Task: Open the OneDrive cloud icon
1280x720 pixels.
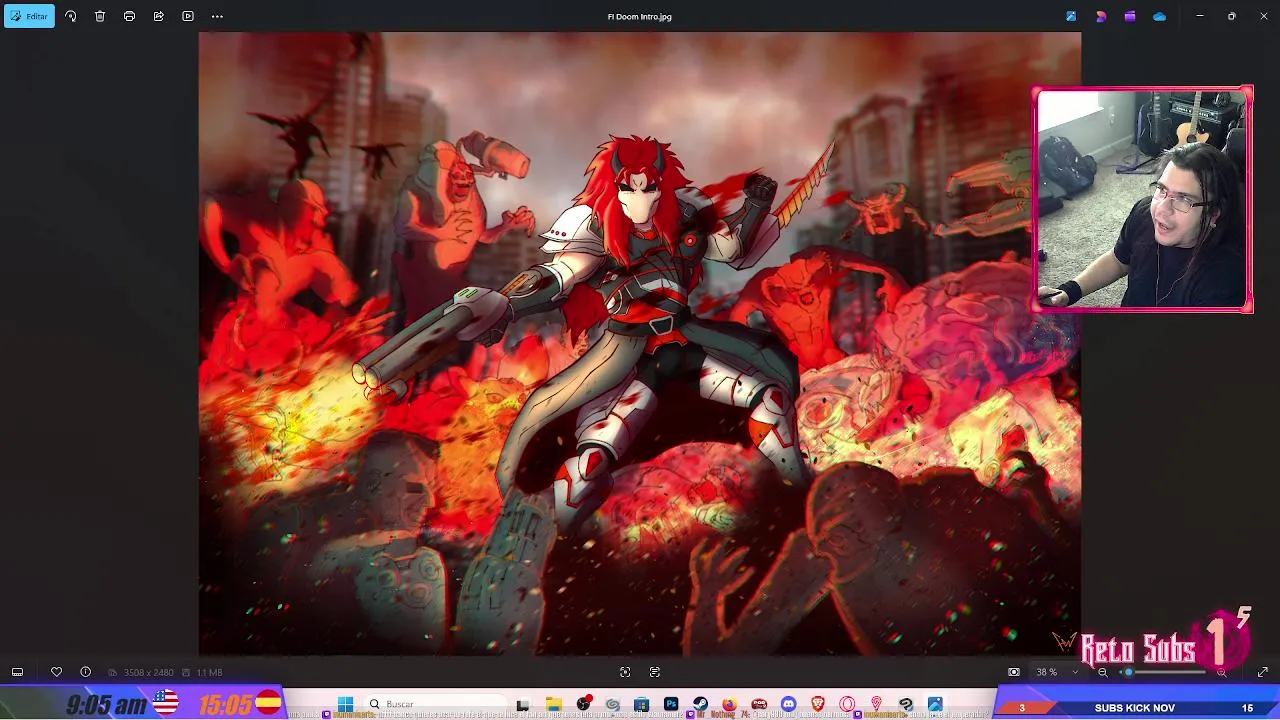Action: [1159, 16]
